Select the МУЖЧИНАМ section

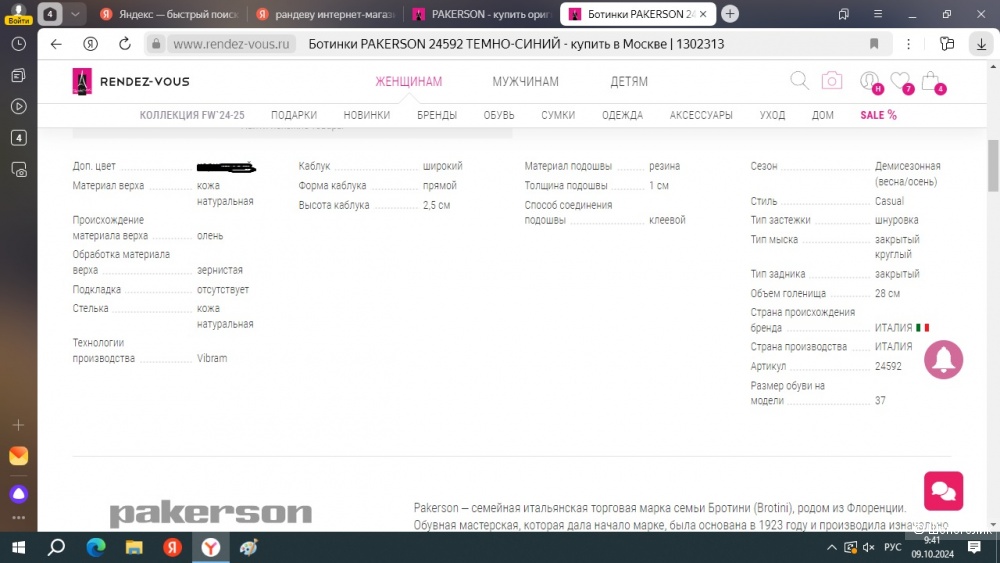tap(525, 82)
